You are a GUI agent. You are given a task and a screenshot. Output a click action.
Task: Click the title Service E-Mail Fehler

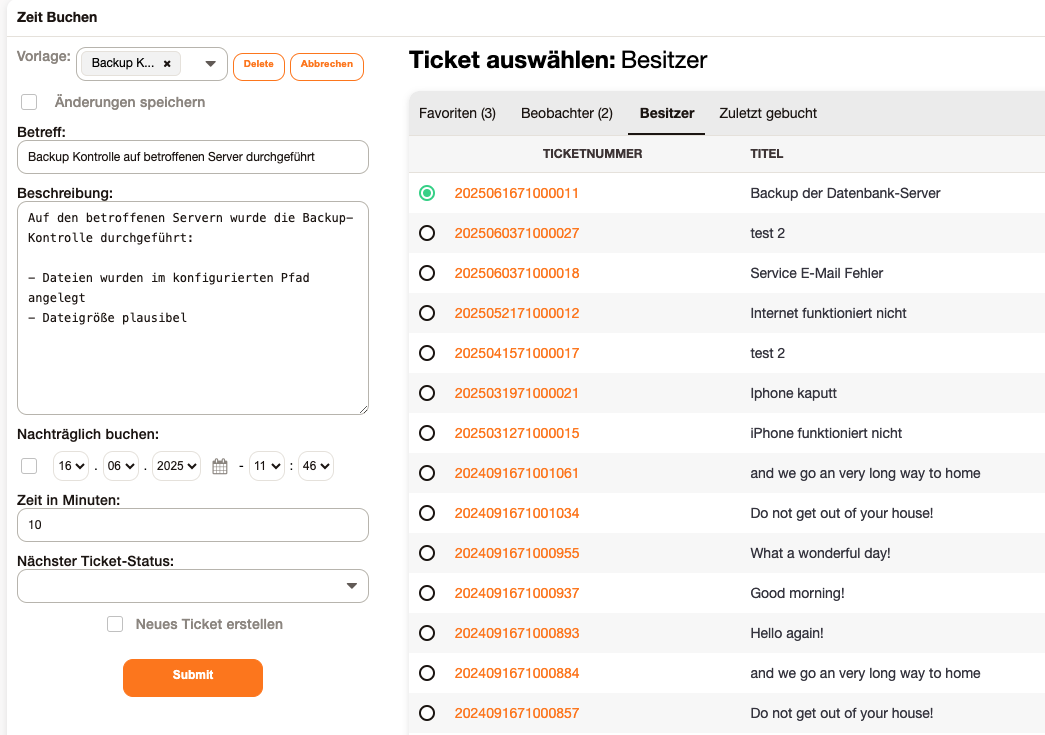tap(816, 273)
